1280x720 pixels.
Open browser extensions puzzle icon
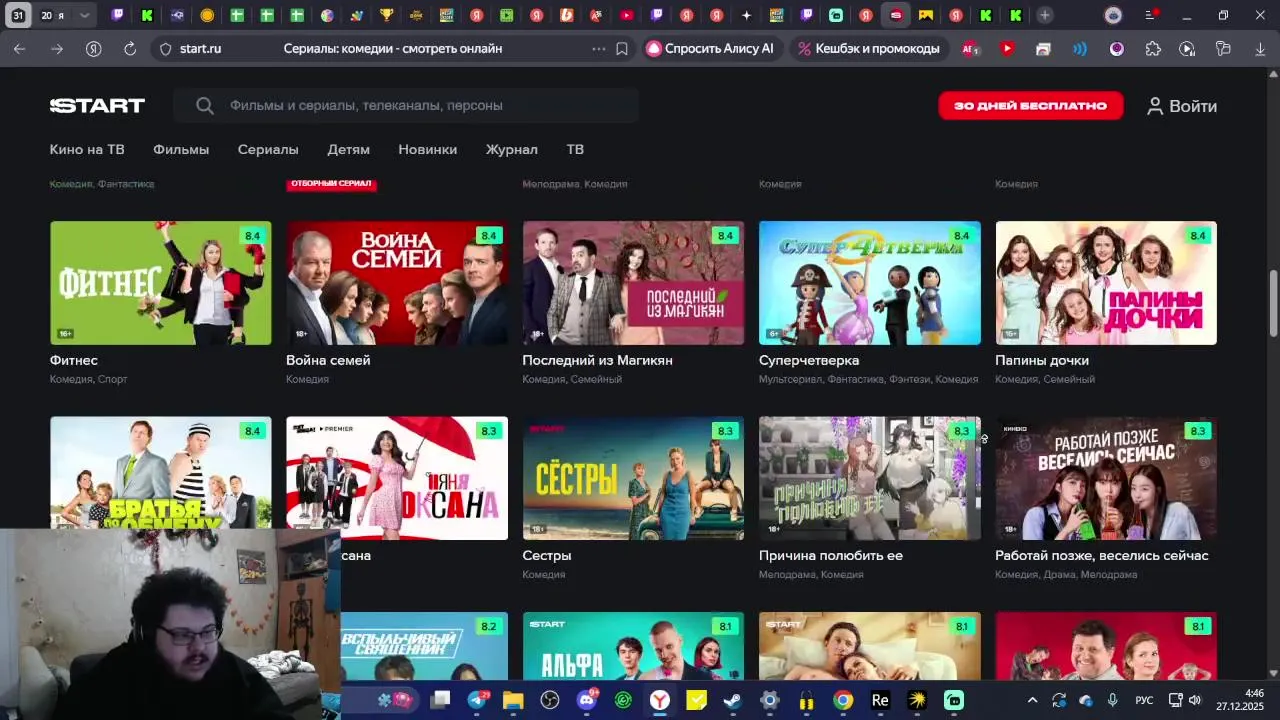(1153, 49)
